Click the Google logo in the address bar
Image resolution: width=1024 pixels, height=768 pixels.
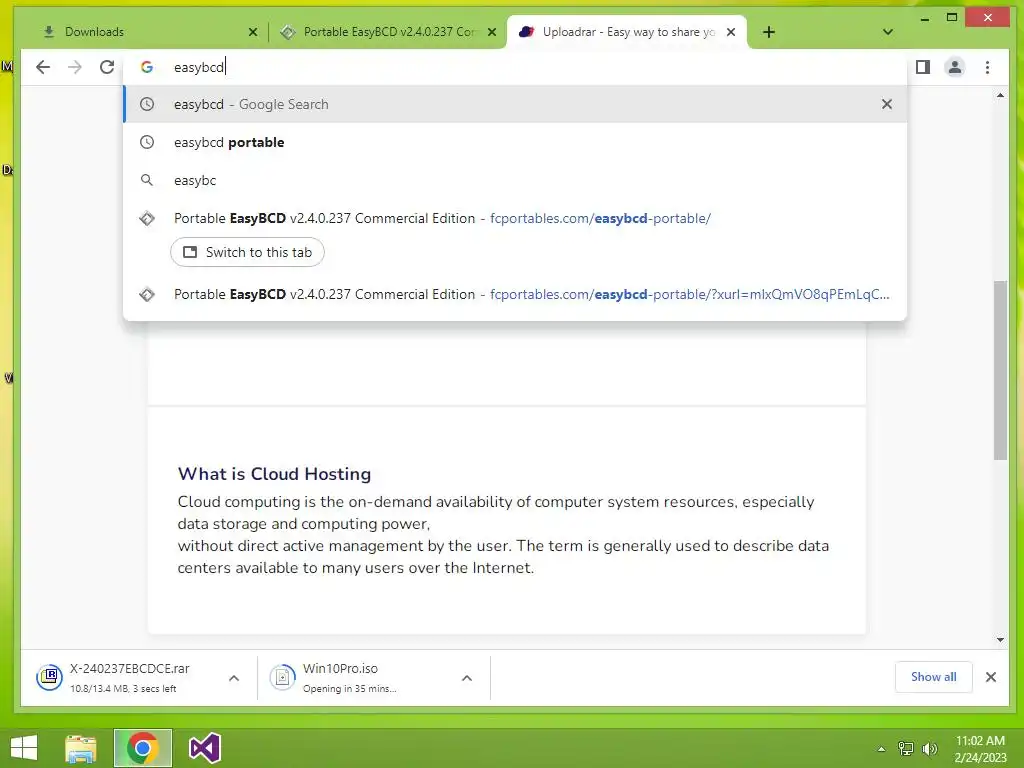tap(147, 67)
